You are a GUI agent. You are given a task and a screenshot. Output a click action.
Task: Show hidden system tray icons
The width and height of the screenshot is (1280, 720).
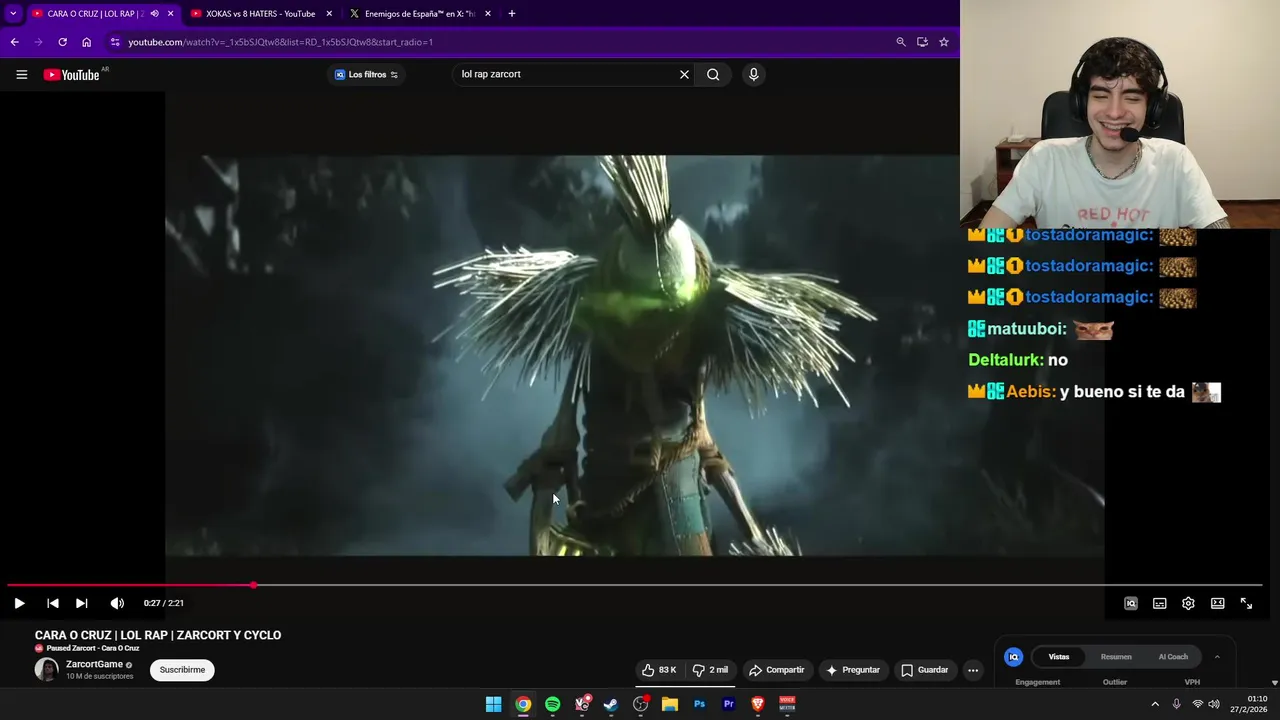pyautogui.click(x=1155, y=704)
